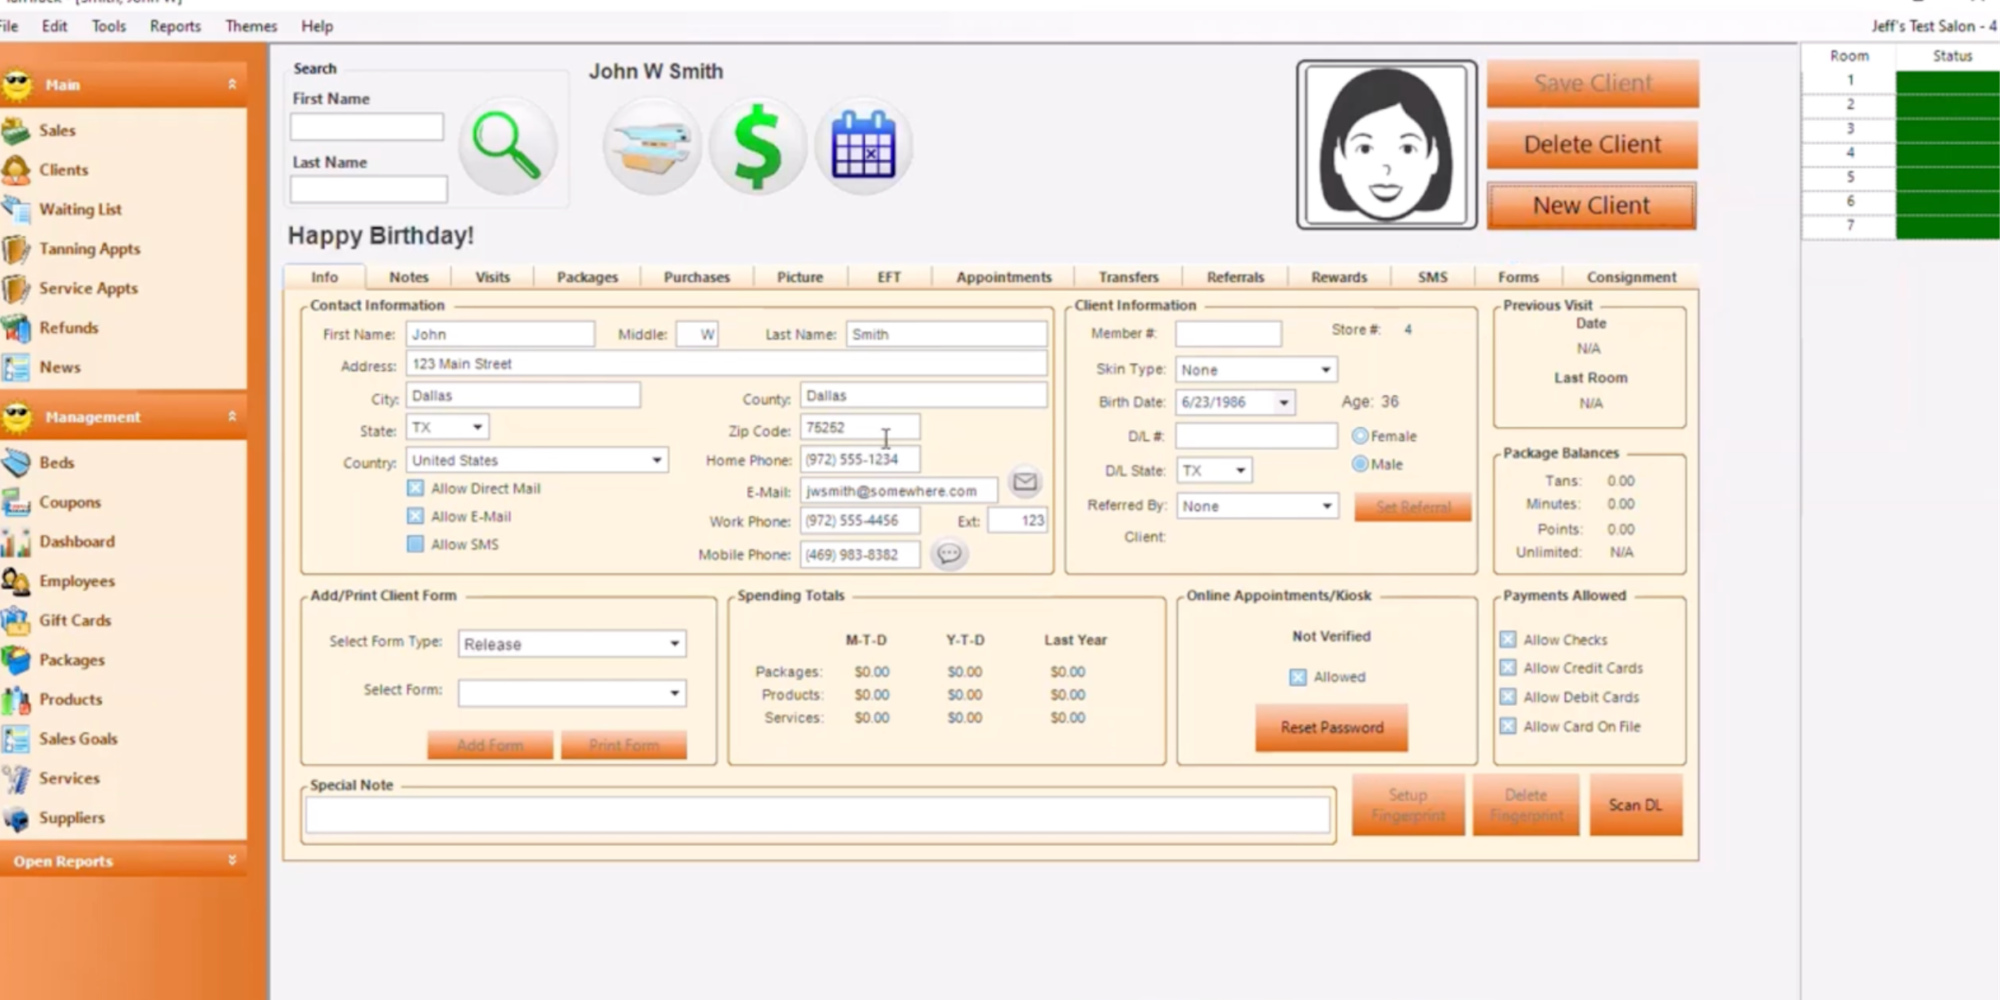The width and height of the screenshot is (2000, 1000).
Task: Click the calendar appointment icon
Action: click(x=862, y=144)
